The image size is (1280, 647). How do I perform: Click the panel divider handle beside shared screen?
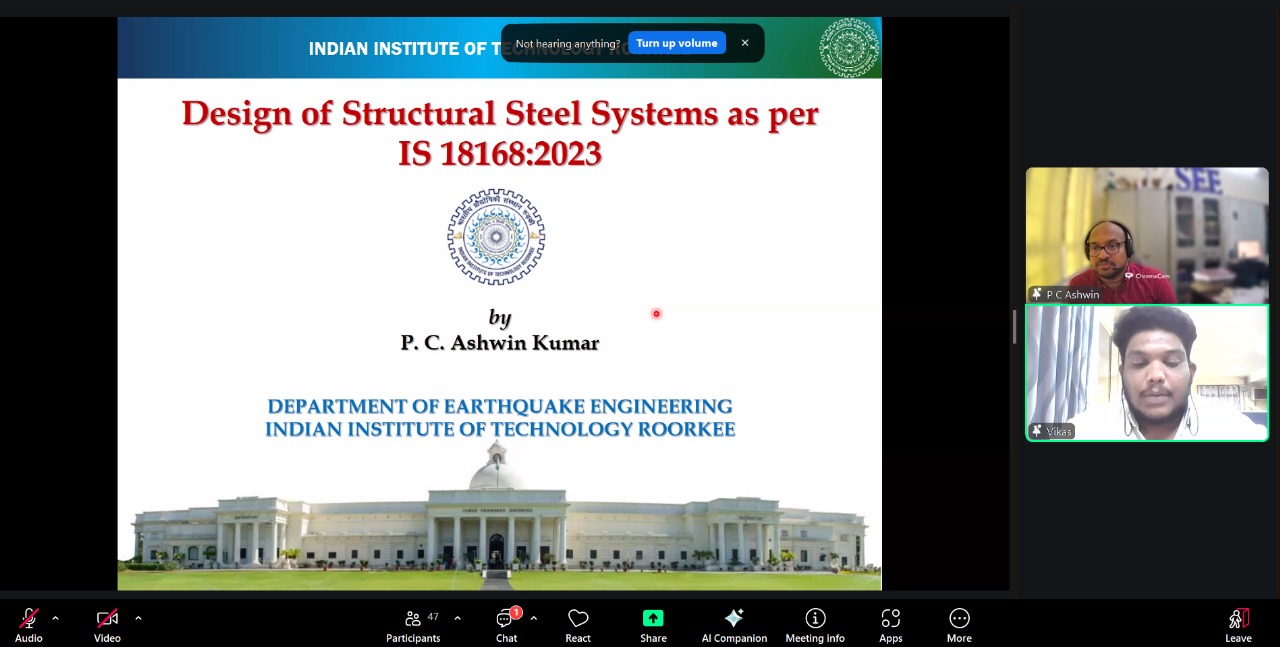coord(1014,327)
